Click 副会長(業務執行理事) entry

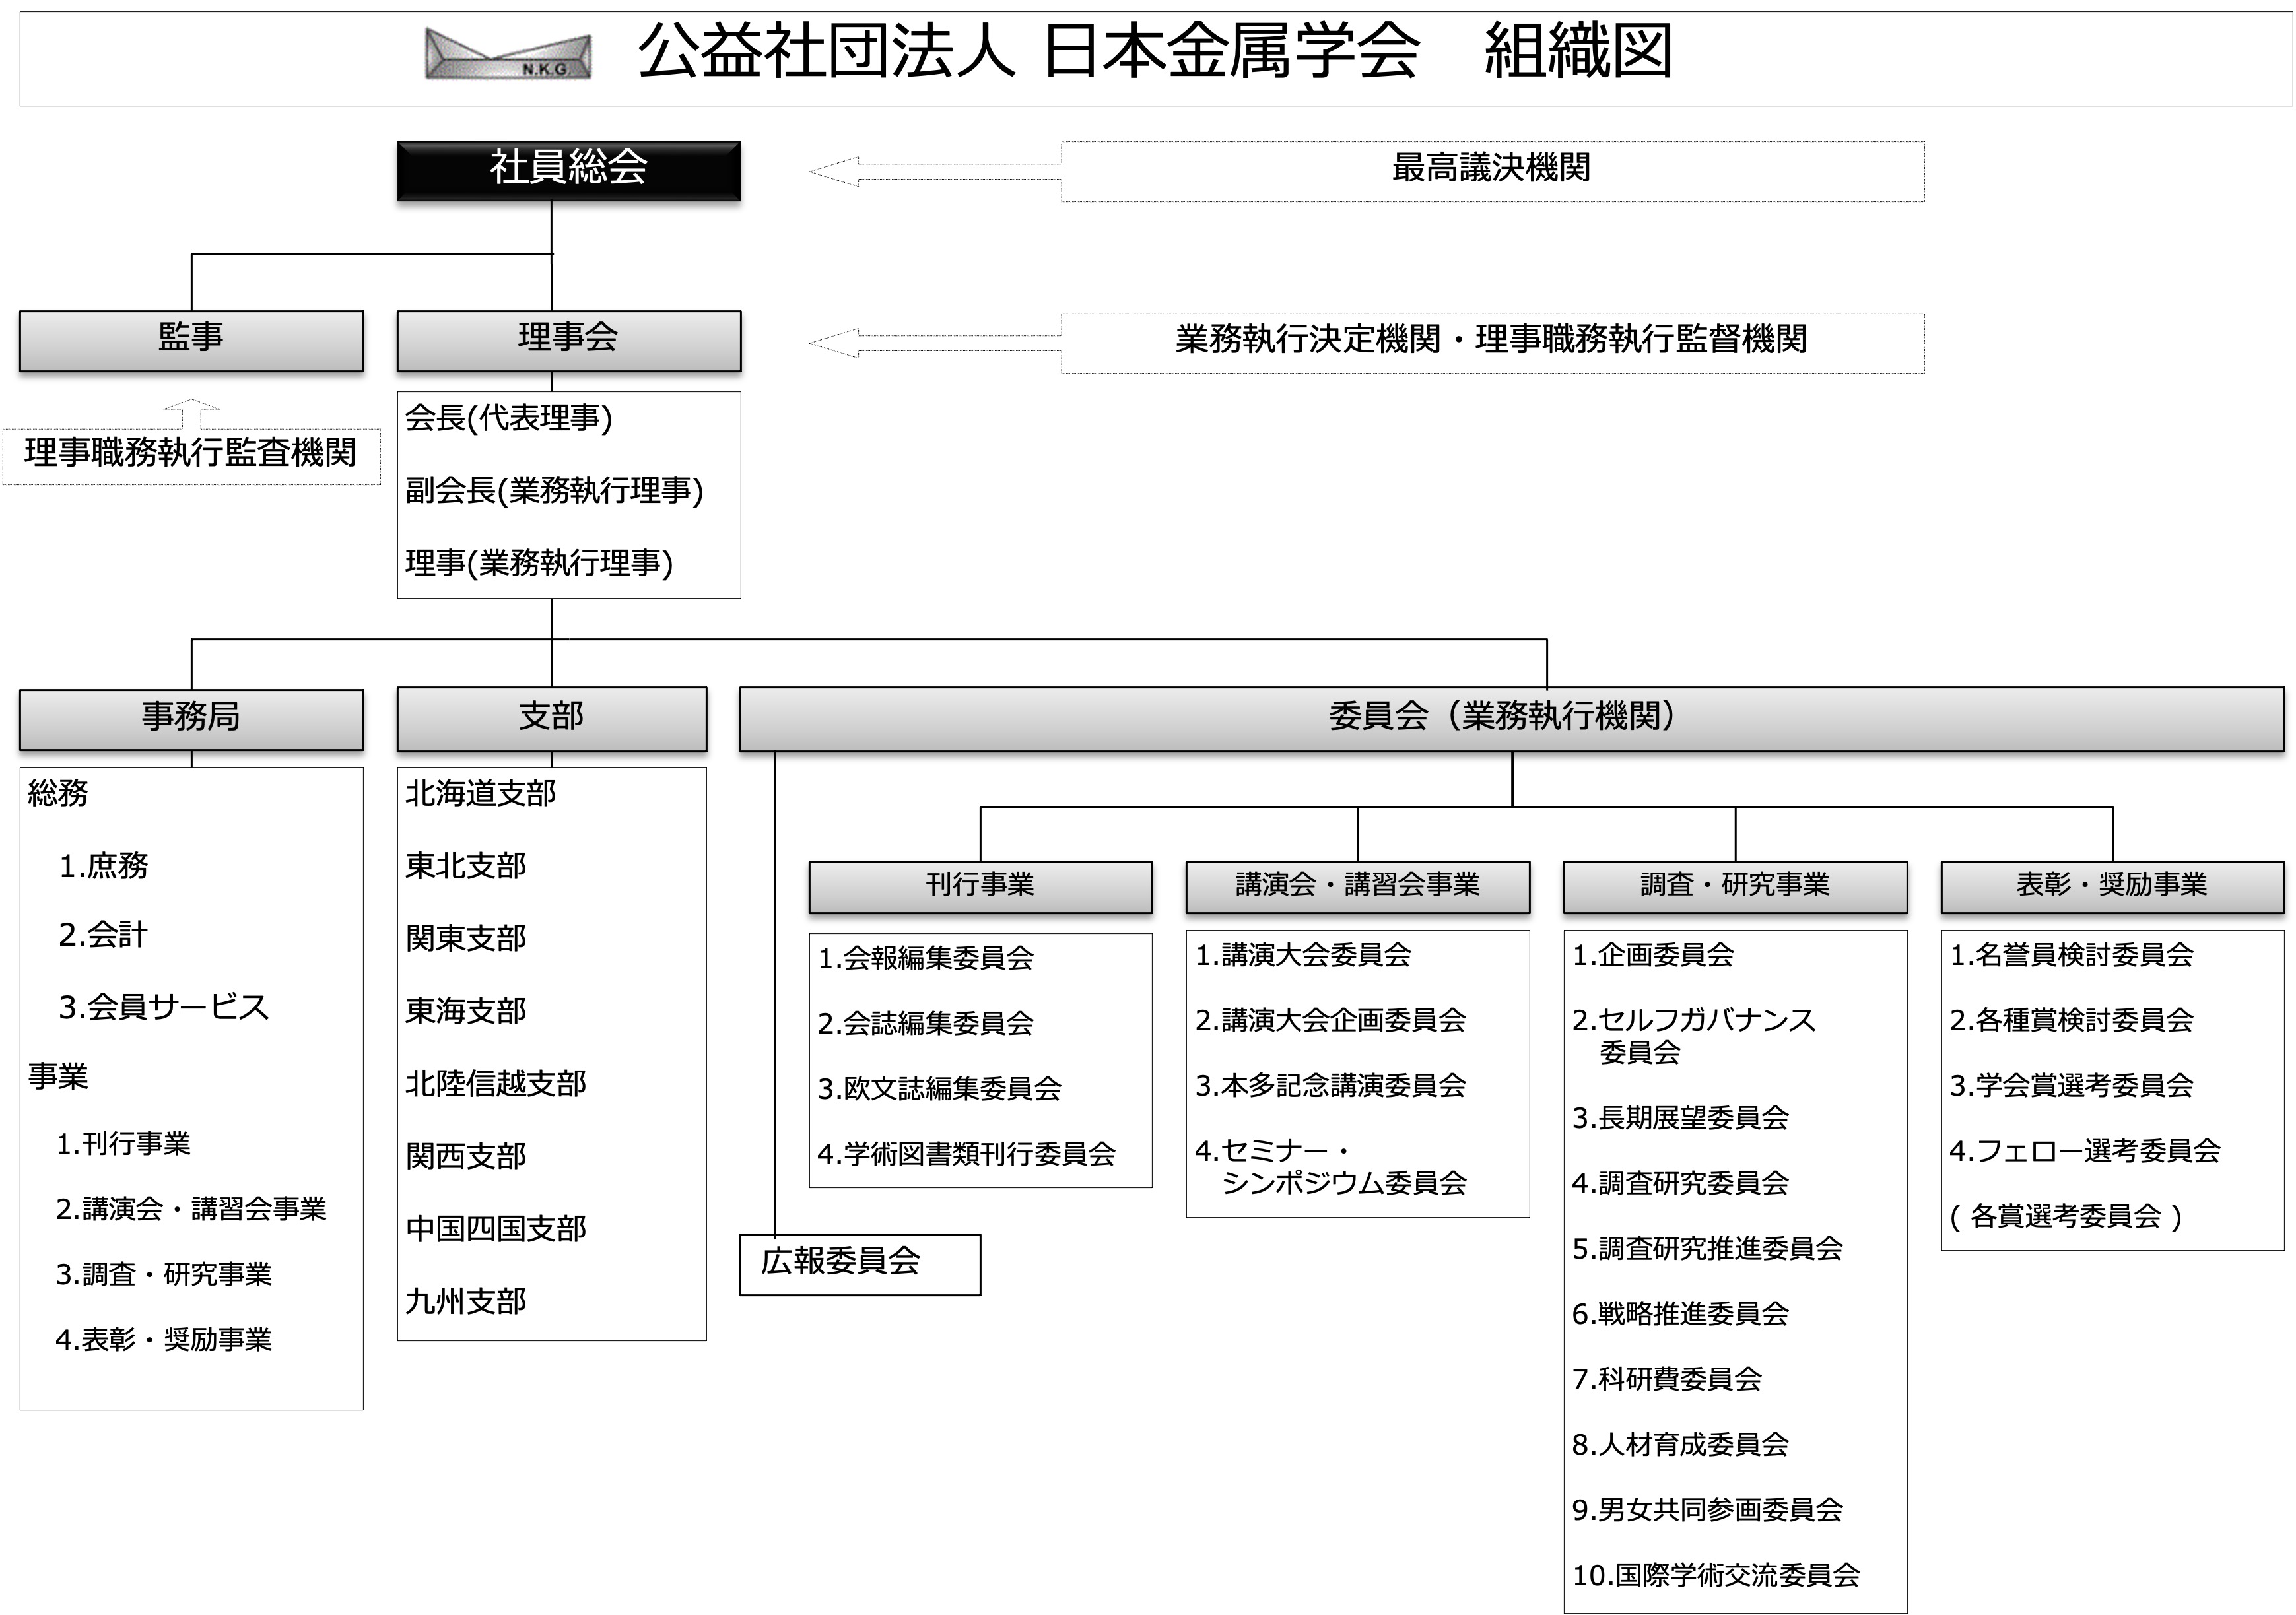pyautogui.click(x=554, y=491)
